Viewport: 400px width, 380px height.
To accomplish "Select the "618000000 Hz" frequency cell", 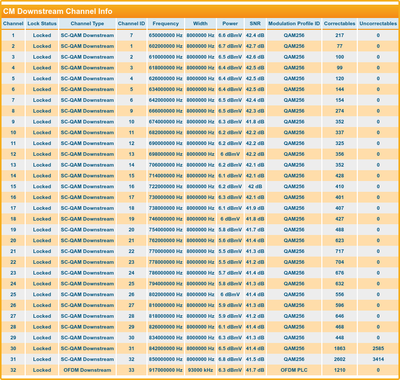I will tap(166, 68).
